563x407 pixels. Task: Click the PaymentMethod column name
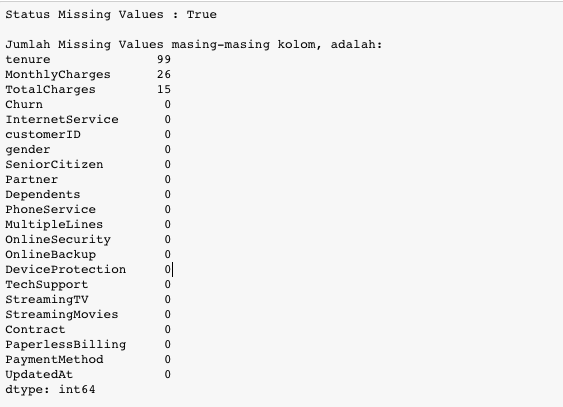point(54,359)
